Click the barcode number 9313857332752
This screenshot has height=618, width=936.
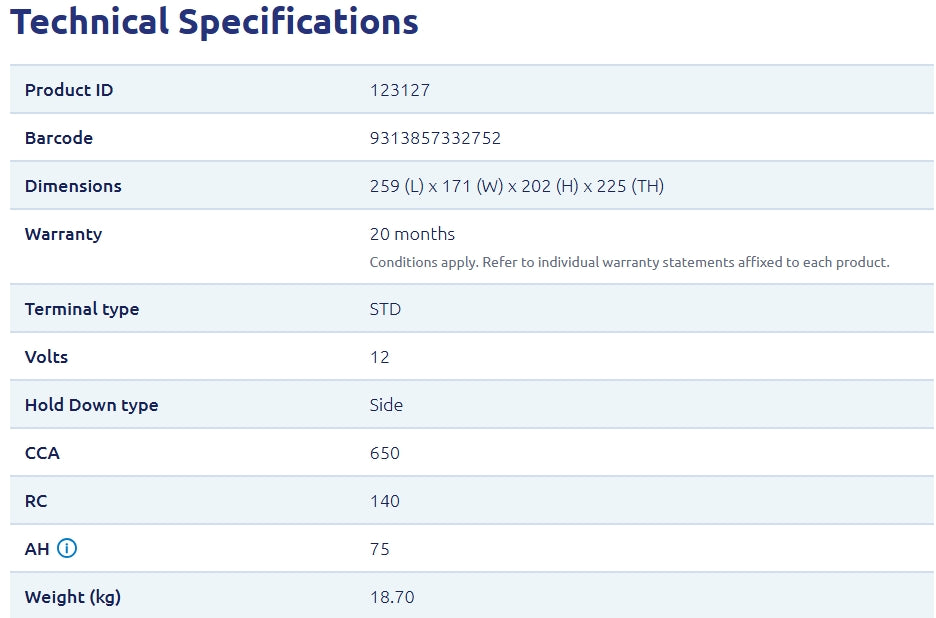click(x=435, y=138)
